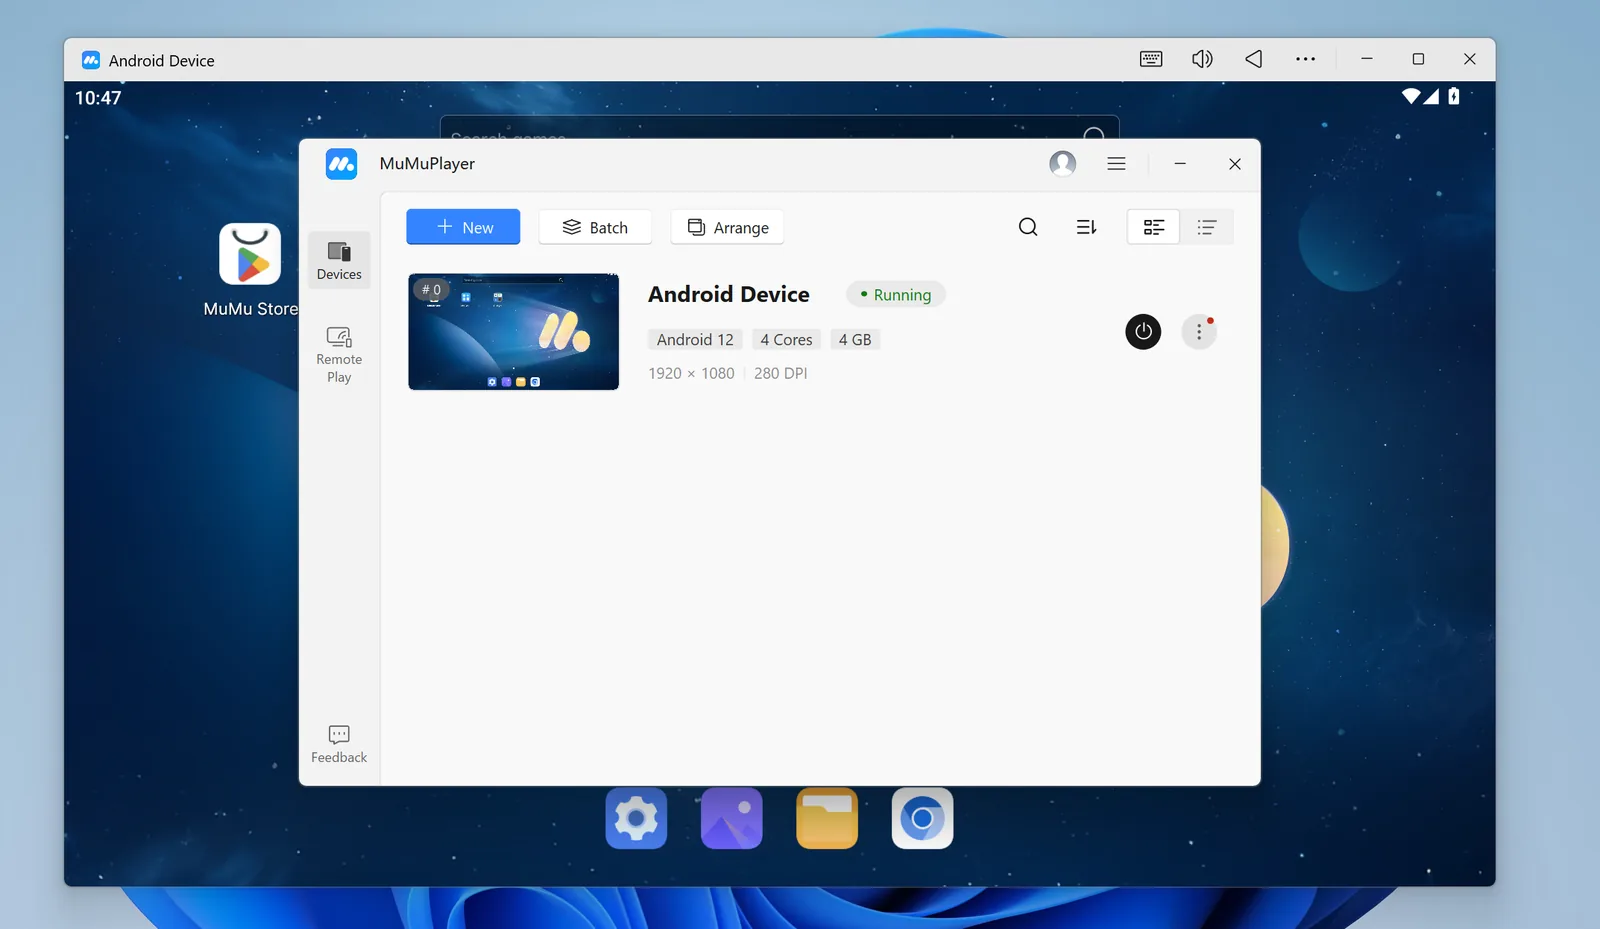Open the keyboard mapping icon in emulator titlebar

point(1151,59)
